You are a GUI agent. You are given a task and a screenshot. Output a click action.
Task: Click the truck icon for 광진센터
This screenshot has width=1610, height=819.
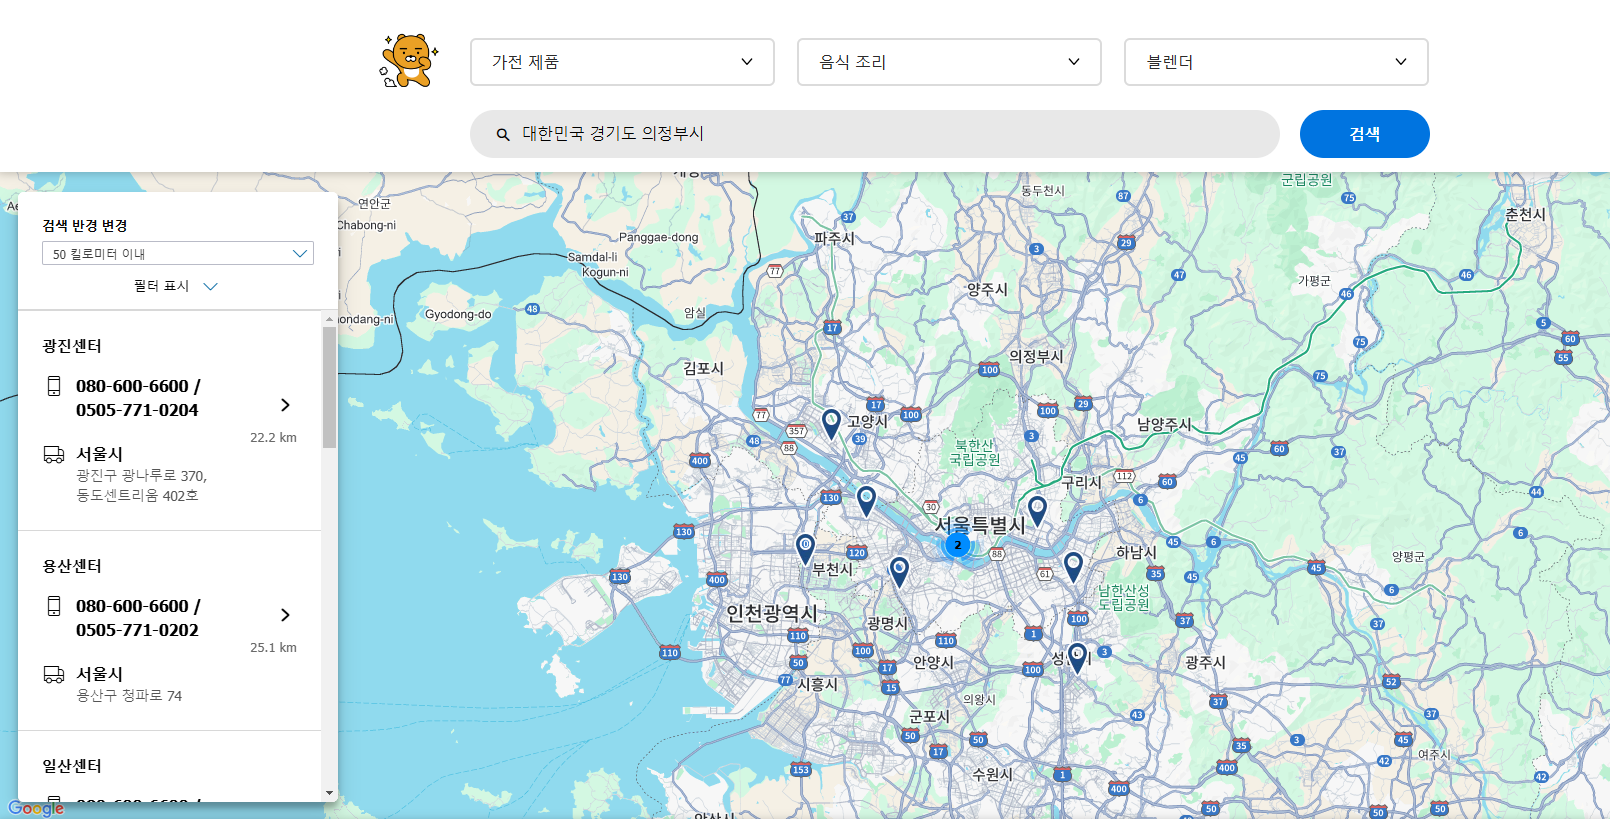[54, 455]
